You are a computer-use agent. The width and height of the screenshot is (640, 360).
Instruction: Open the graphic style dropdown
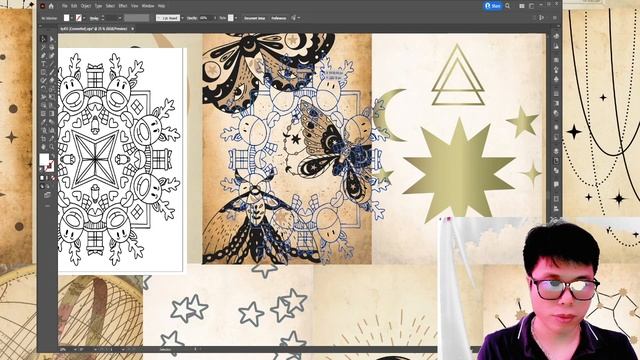tap(236, 18)
